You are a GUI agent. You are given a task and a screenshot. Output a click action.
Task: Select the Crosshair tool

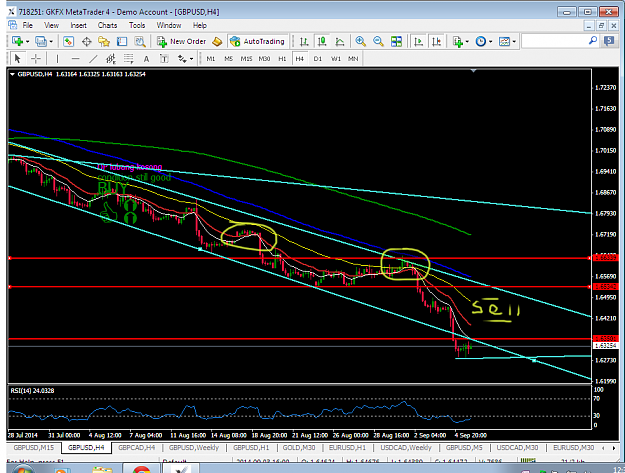pos(36,59)
